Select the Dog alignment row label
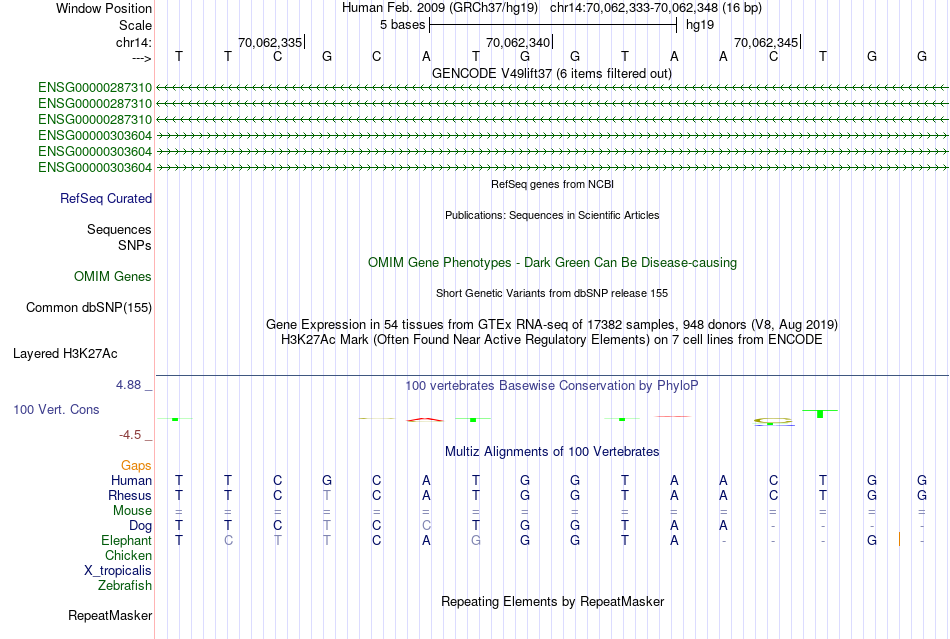Viewport: 950px width, 639px height. (140, 526)
